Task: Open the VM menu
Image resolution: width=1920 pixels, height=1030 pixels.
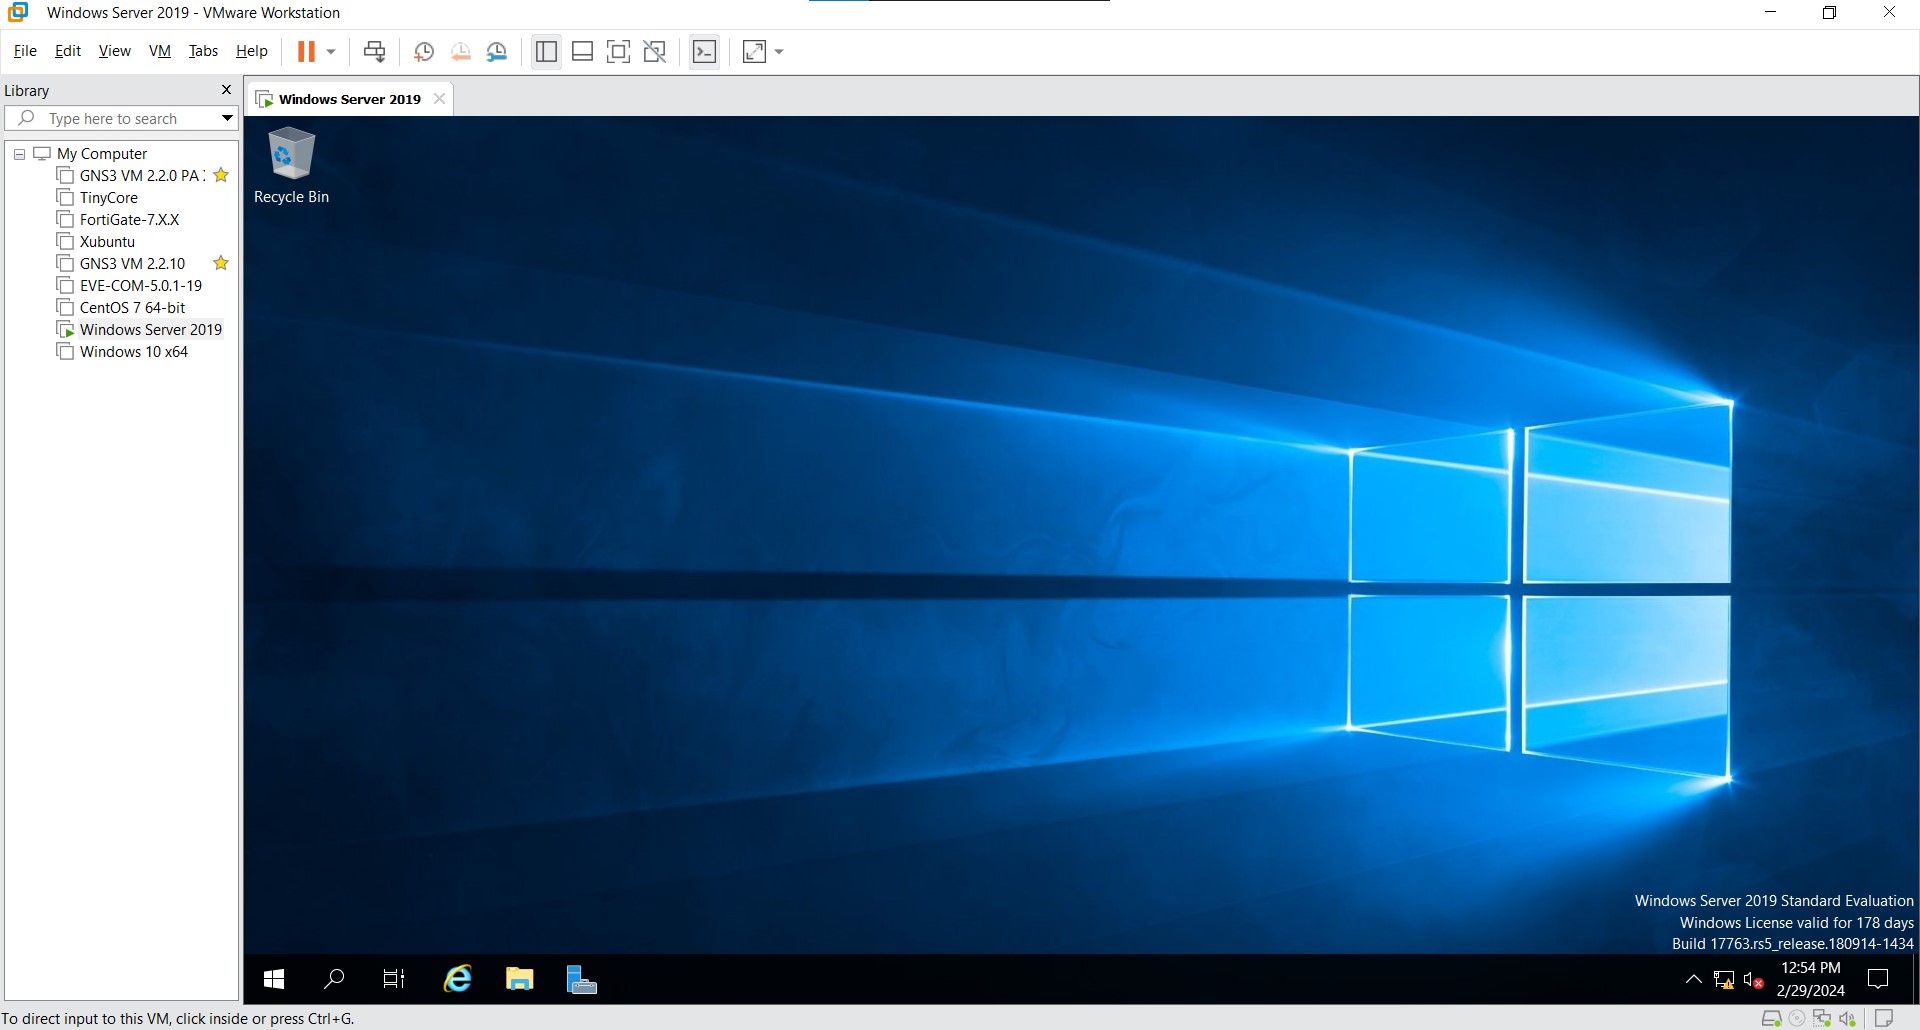Action: (159, 50)
